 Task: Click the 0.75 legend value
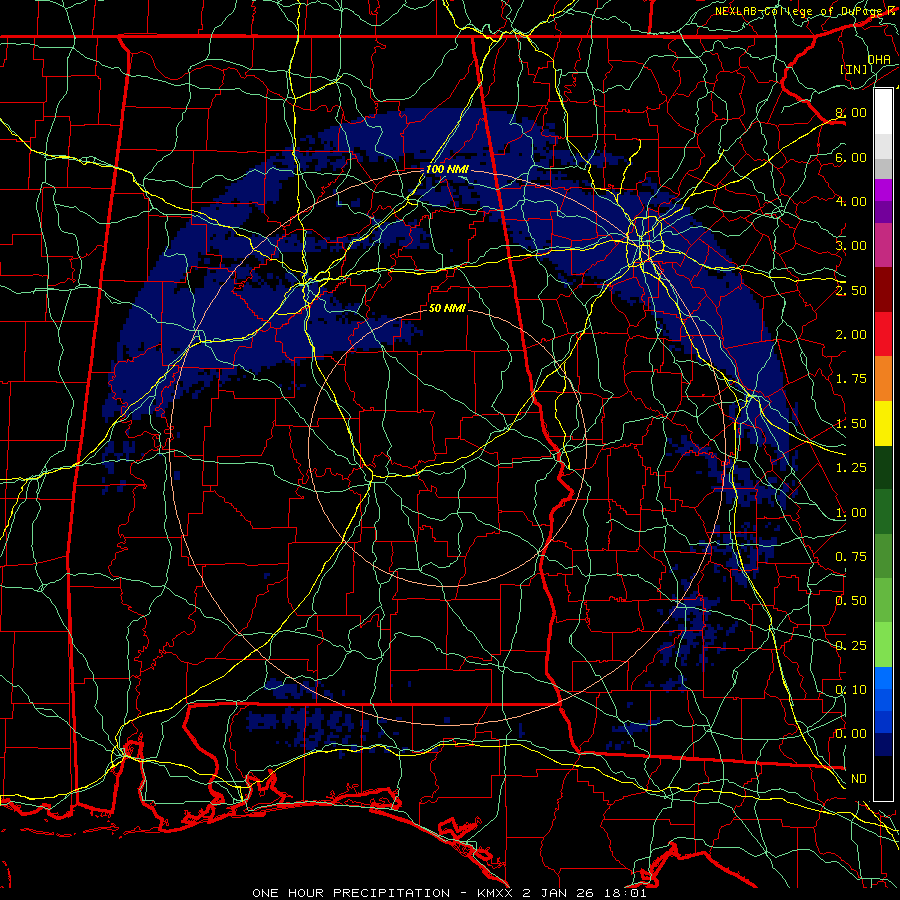point(851,557)
